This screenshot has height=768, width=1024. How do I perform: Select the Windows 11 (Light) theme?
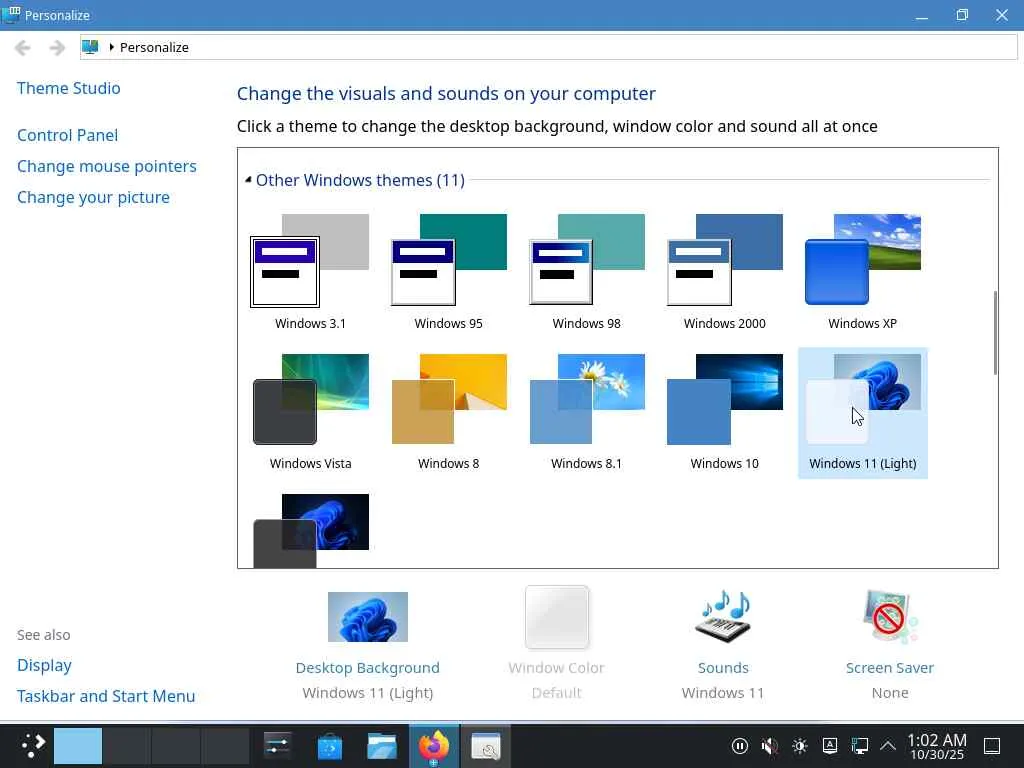coord(863,413)
